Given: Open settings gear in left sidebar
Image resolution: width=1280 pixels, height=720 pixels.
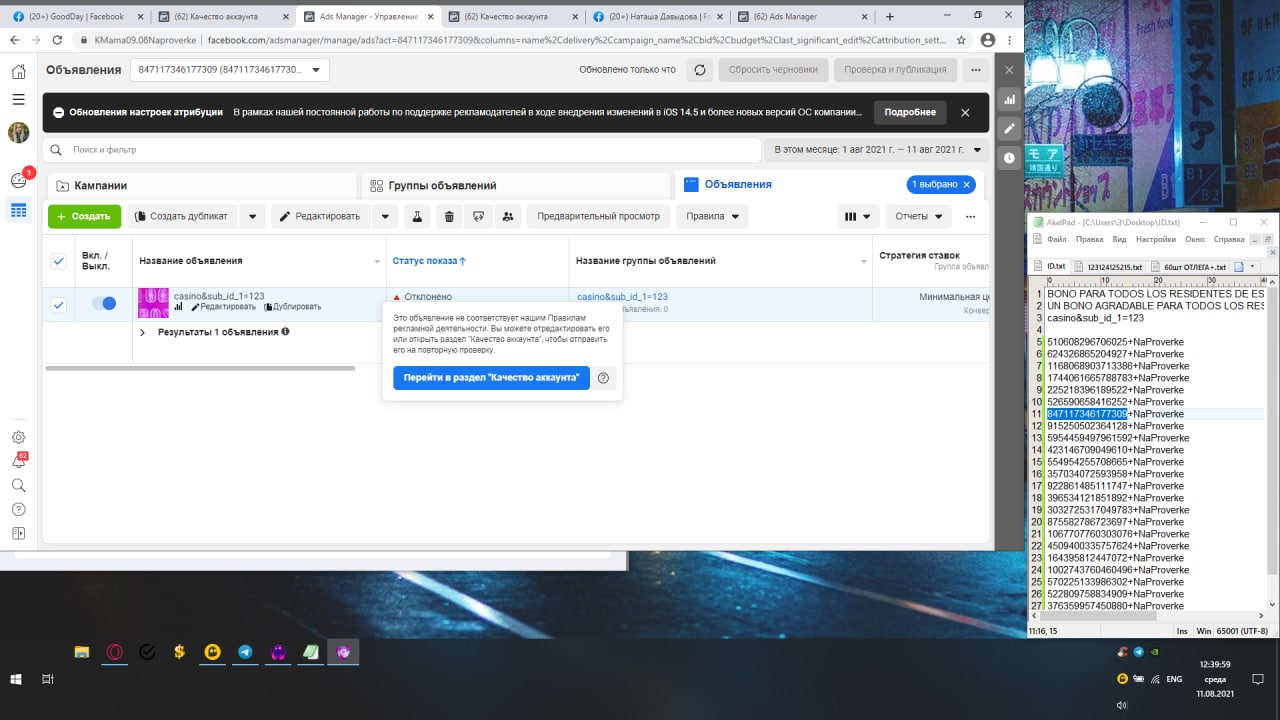Looking at the screenshot, I should coord(18,437).
